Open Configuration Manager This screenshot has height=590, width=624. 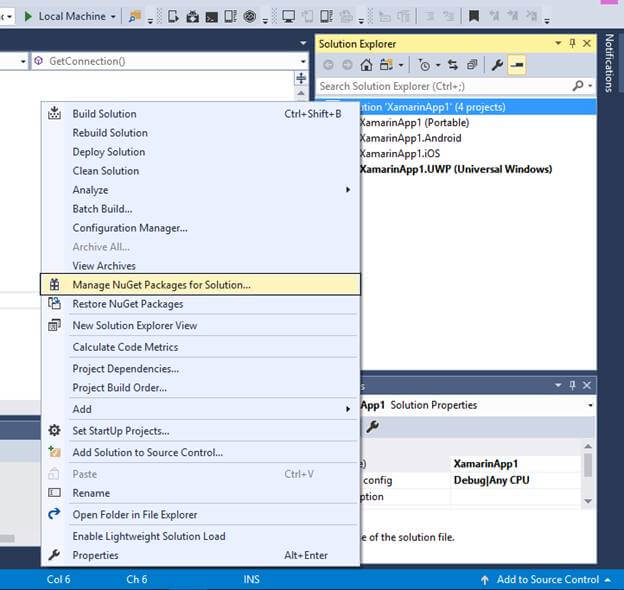coord(201,228)
